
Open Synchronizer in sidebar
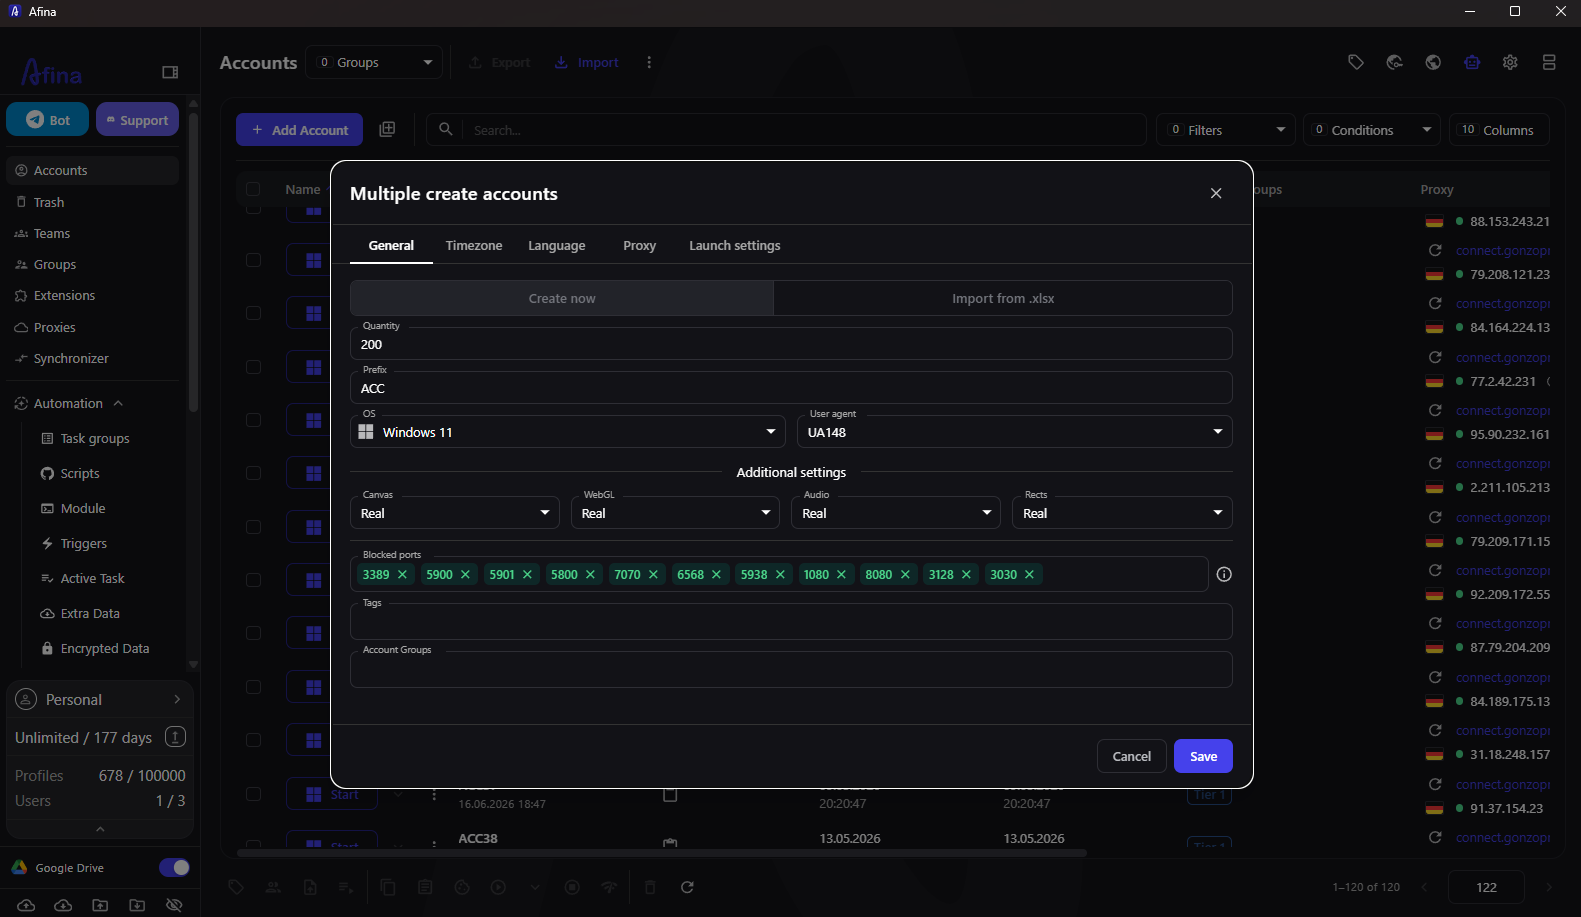(x=71, y=358)
